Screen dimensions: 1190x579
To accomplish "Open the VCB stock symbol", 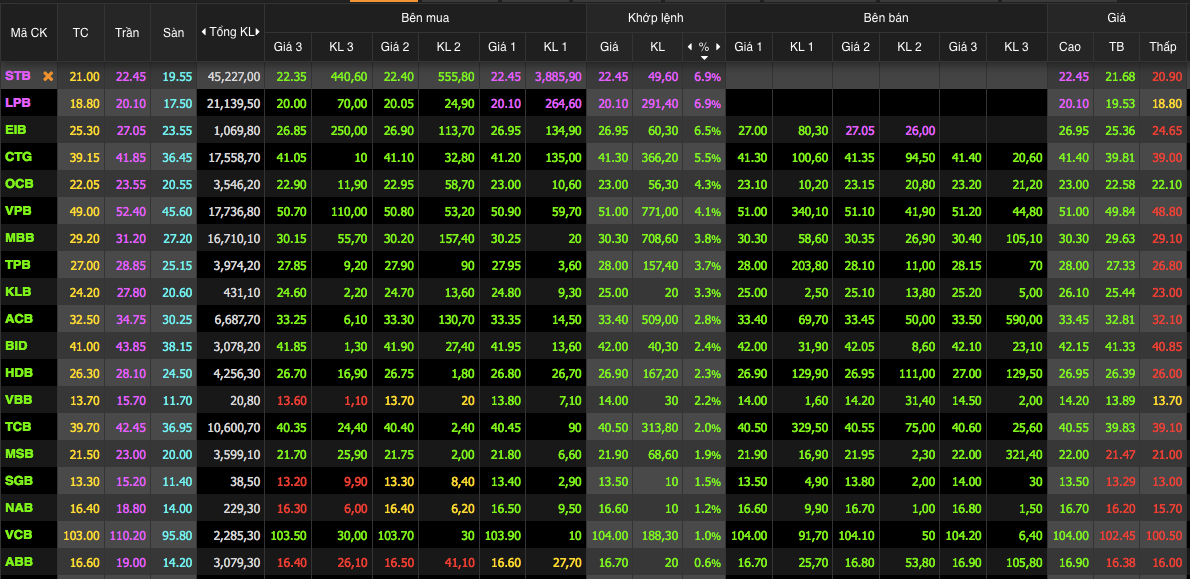I will pos(18,535).
